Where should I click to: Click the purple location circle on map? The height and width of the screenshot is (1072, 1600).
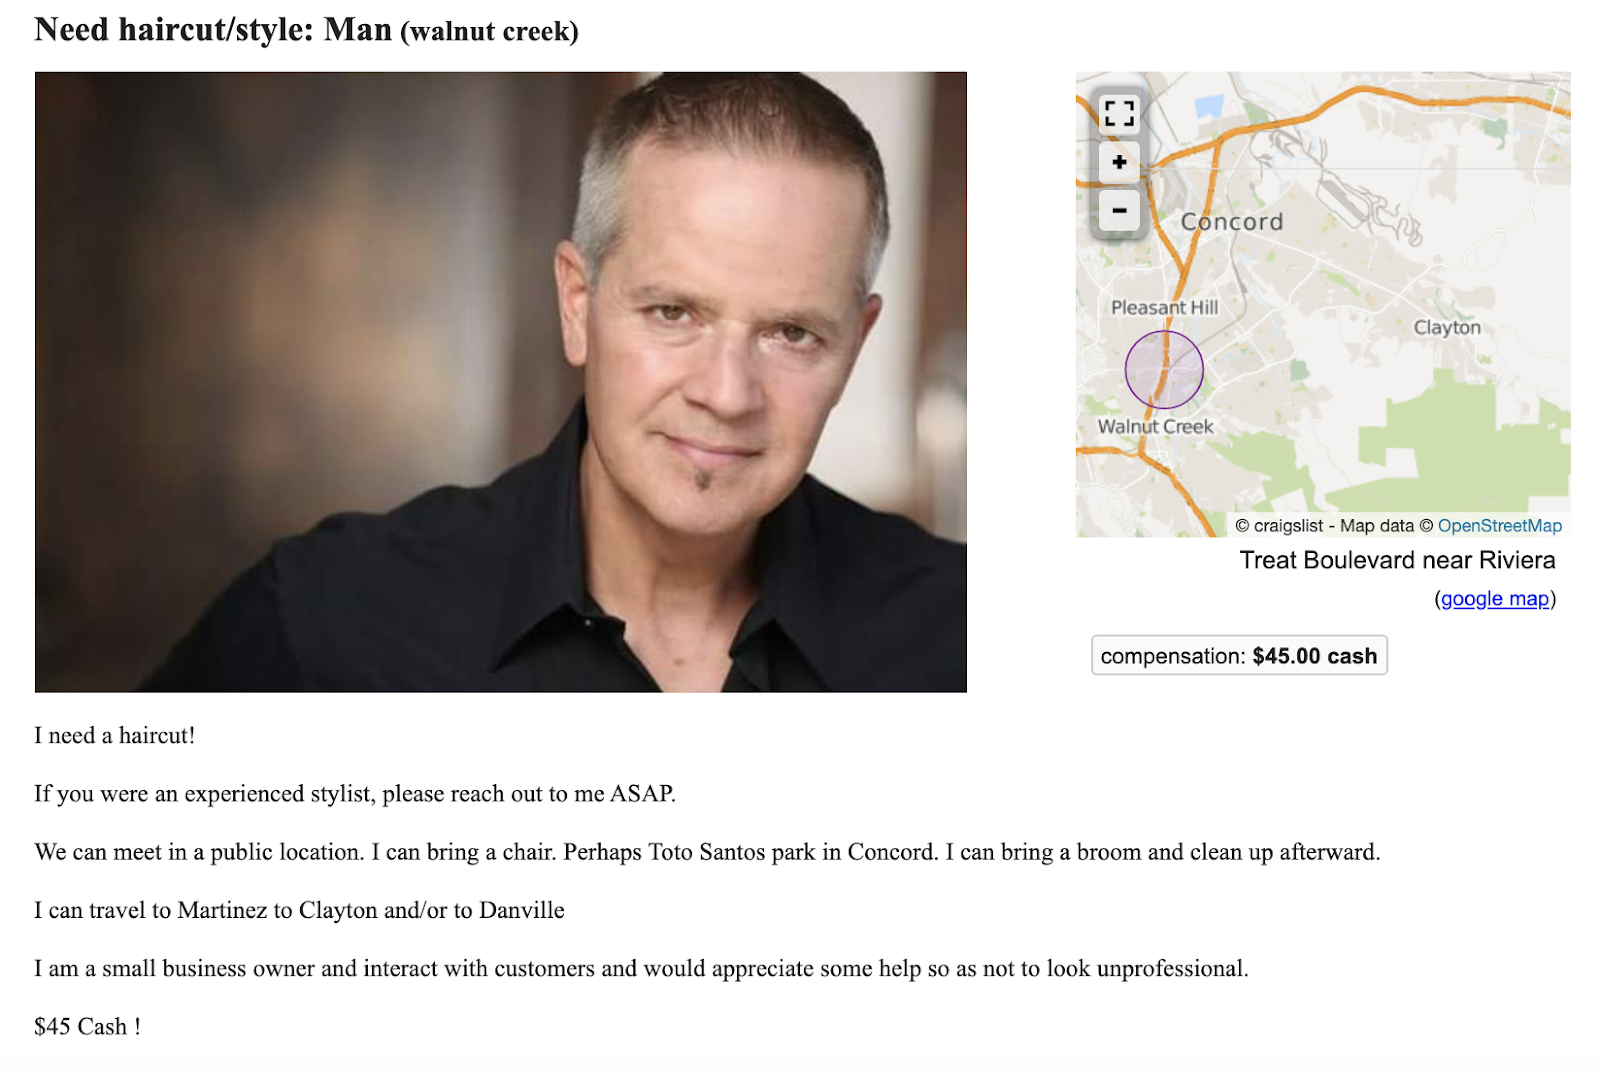click(1164, 370)
